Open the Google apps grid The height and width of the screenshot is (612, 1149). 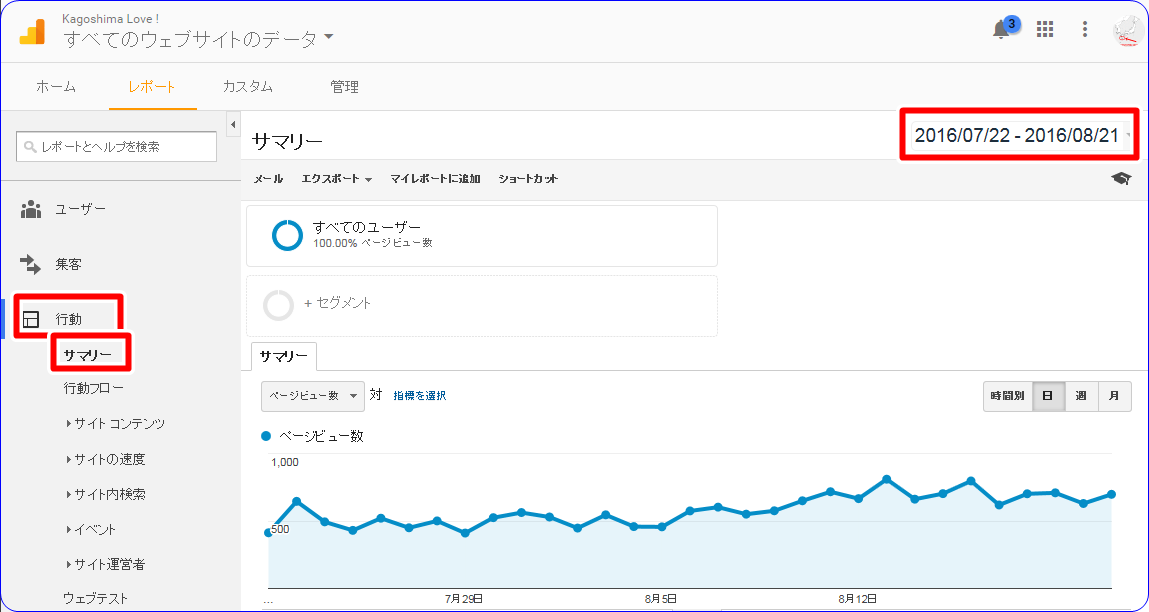1045,29
